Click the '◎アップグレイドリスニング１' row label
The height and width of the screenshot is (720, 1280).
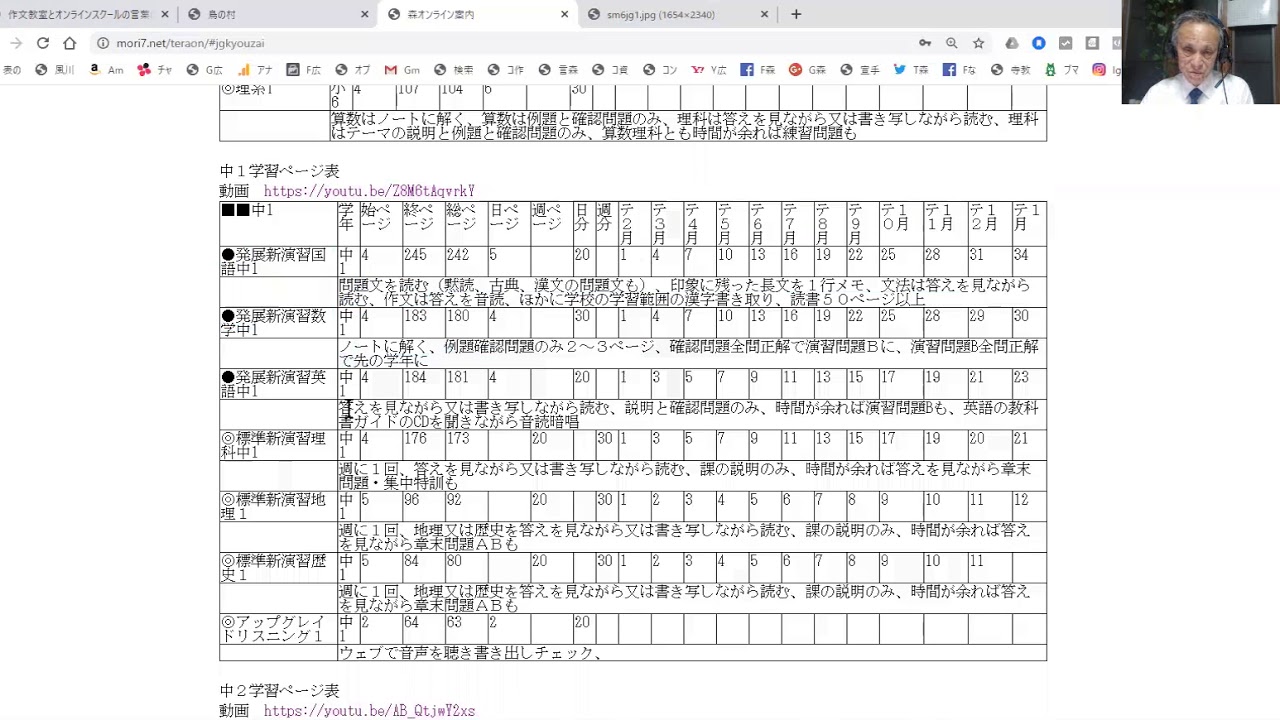[274, 629]
